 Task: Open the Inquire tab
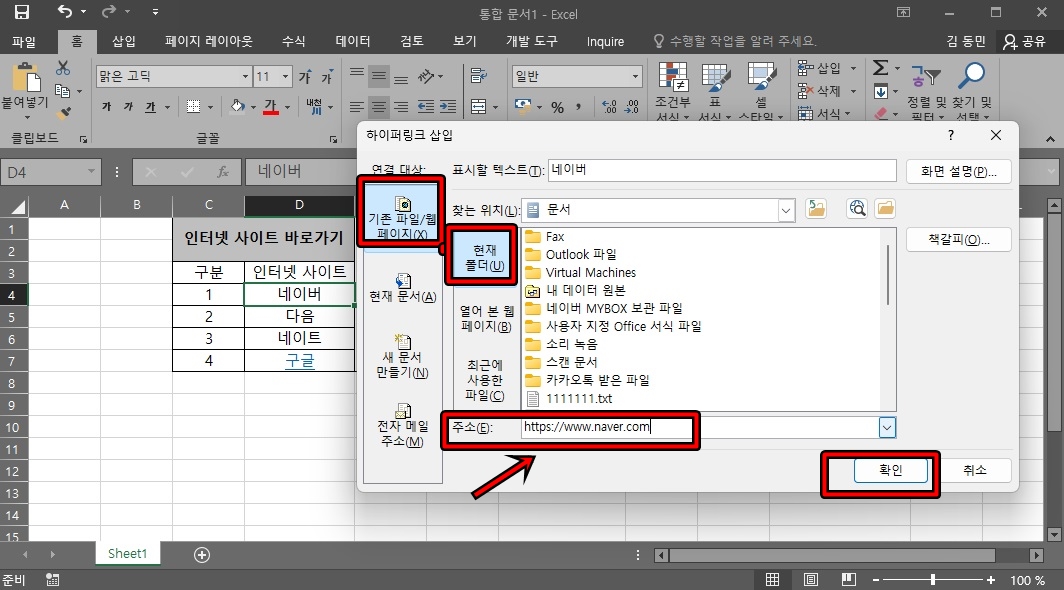(605, 41)
